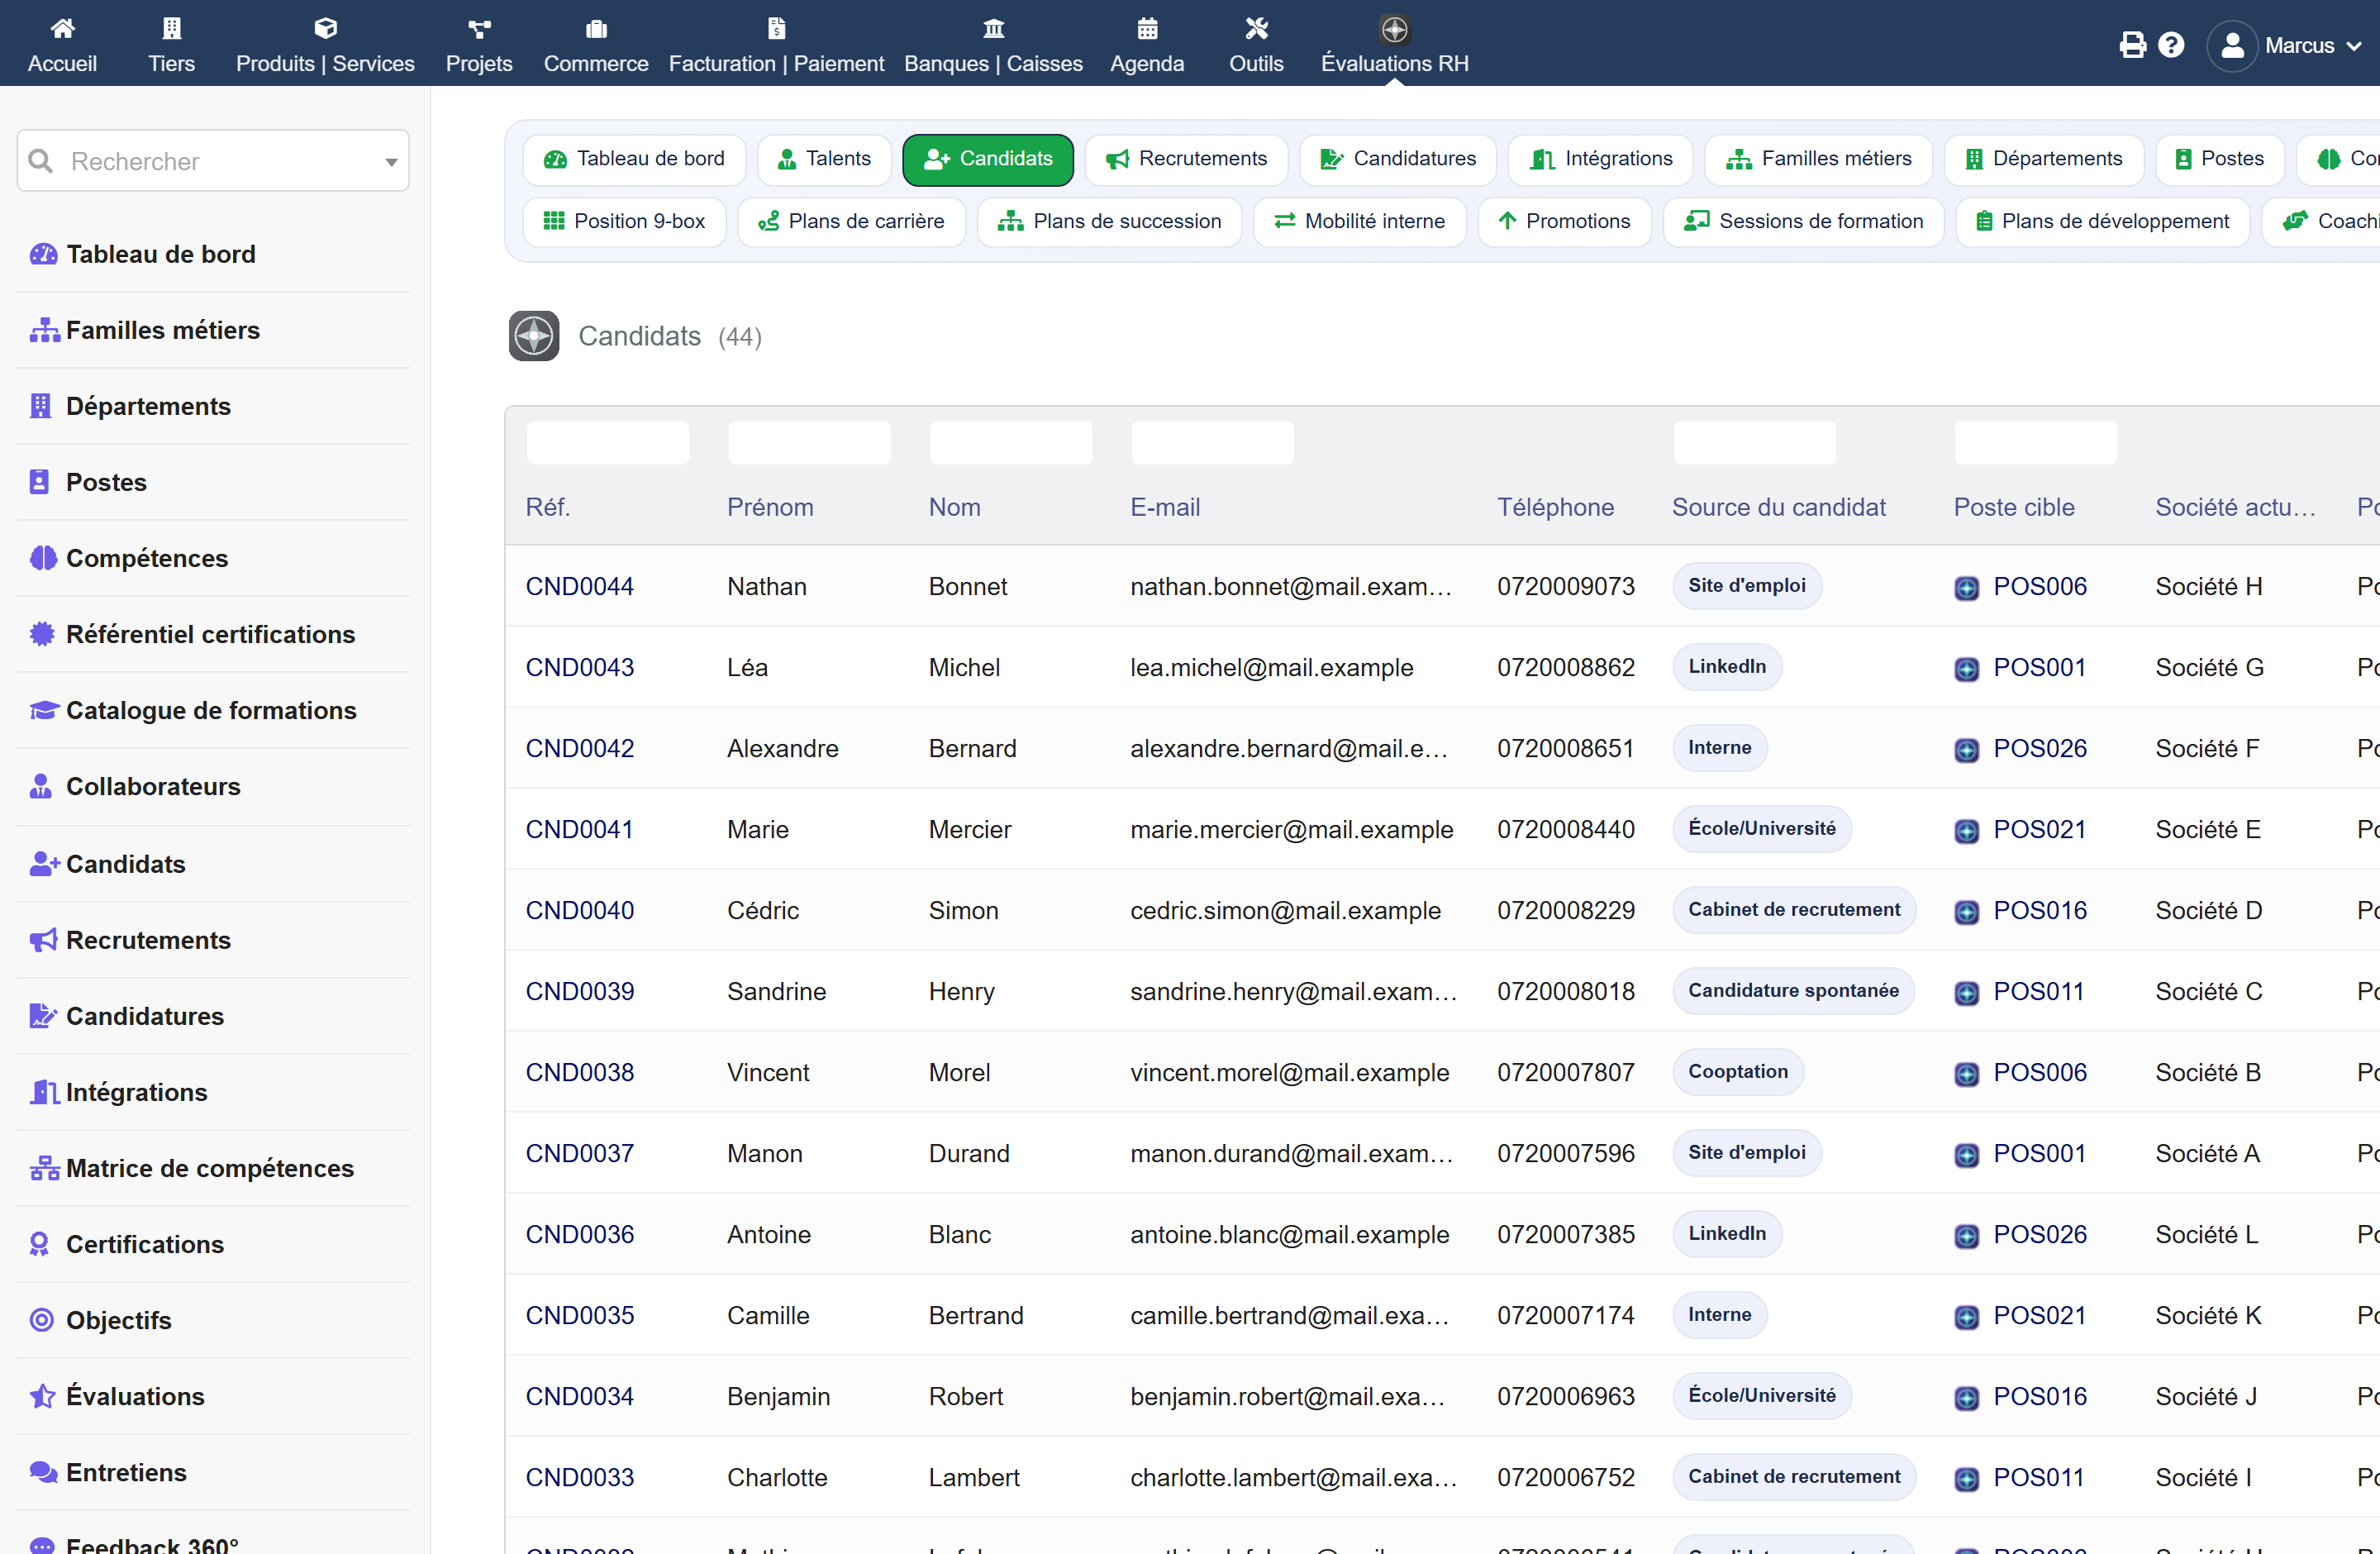Open Produits | Services cube icon
This screenshot has width=2380, height=1554.
325,28
